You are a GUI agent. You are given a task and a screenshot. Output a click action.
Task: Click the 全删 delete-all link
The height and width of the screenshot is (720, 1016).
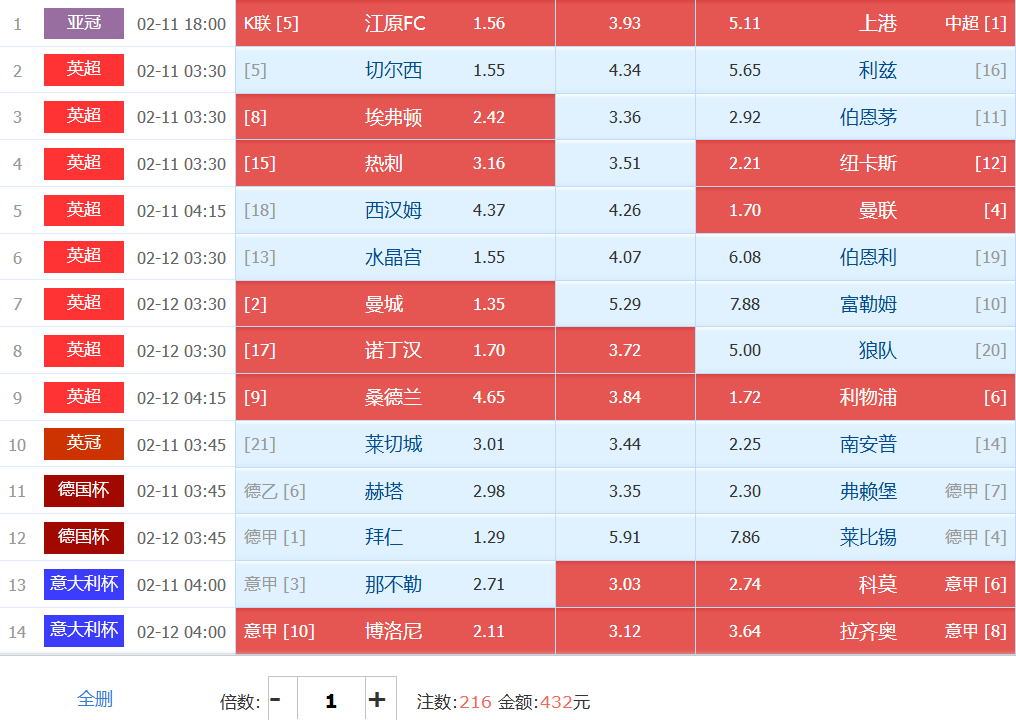95,699
